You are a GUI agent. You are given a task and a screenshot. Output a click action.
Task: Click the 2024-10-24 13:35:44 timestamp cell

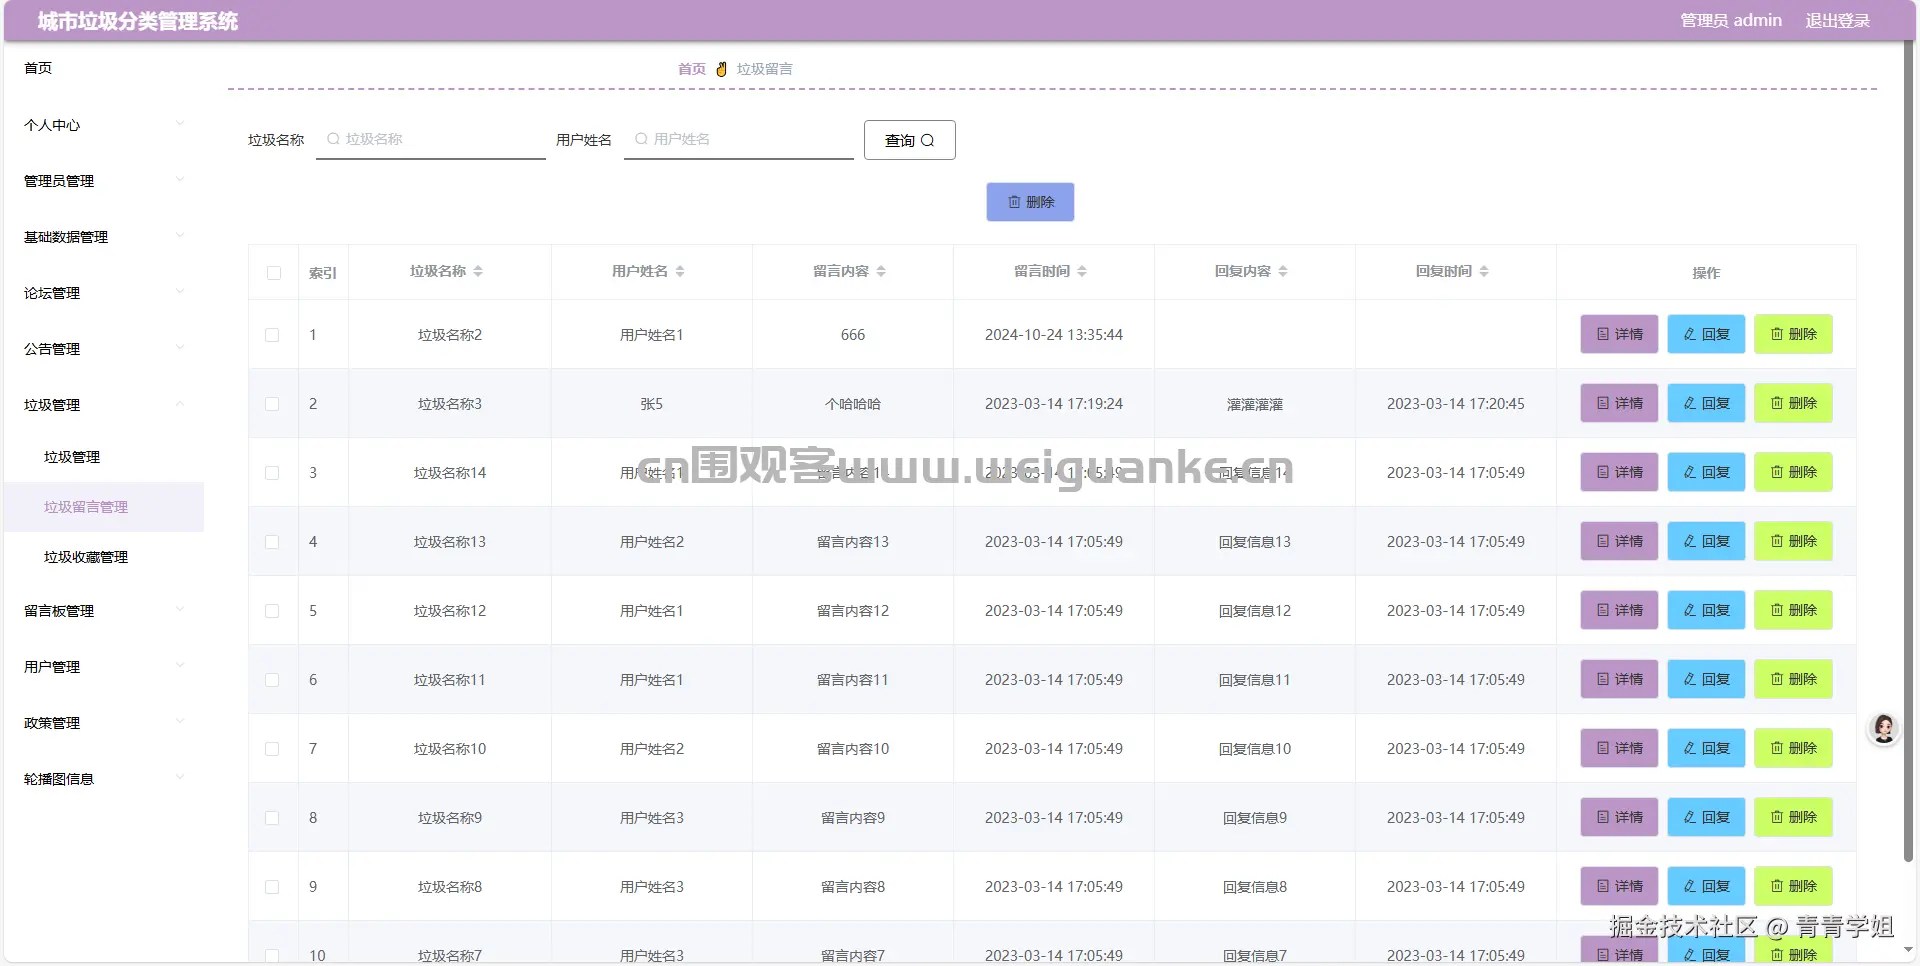click(1054, 335)
